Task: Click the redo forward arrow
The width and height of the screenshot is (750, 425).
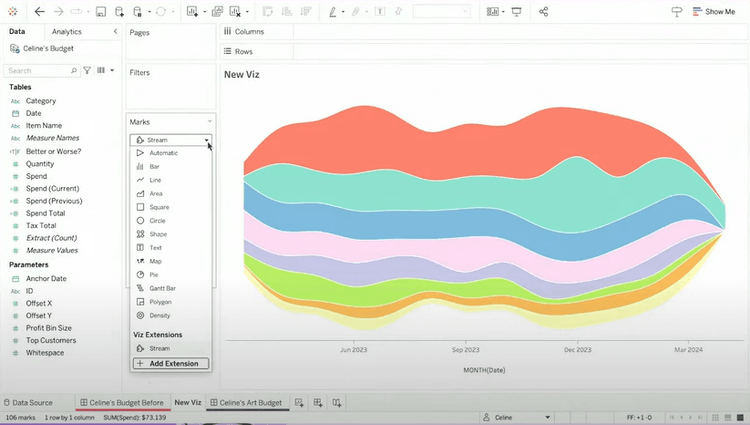Action: 58,12
